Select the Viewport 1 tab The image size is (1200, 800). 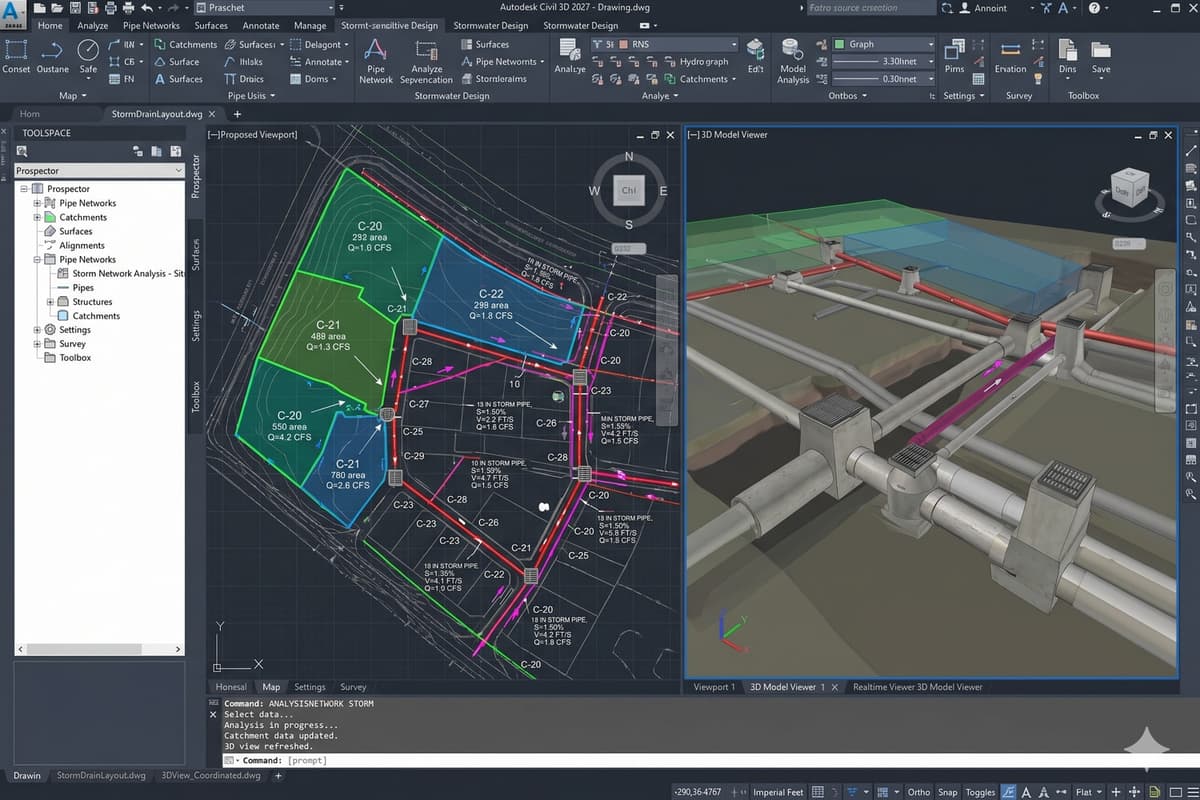click(x=714, y=687)
